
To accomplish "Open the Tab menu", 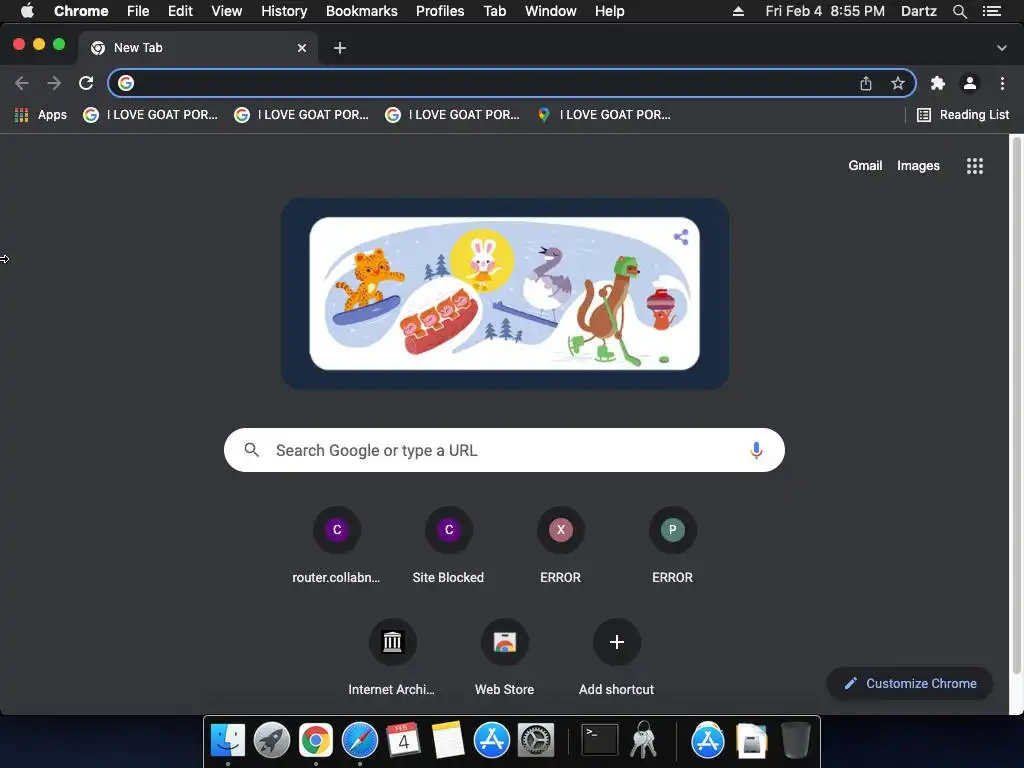I will pyautogui.click(x=494, y=11).
